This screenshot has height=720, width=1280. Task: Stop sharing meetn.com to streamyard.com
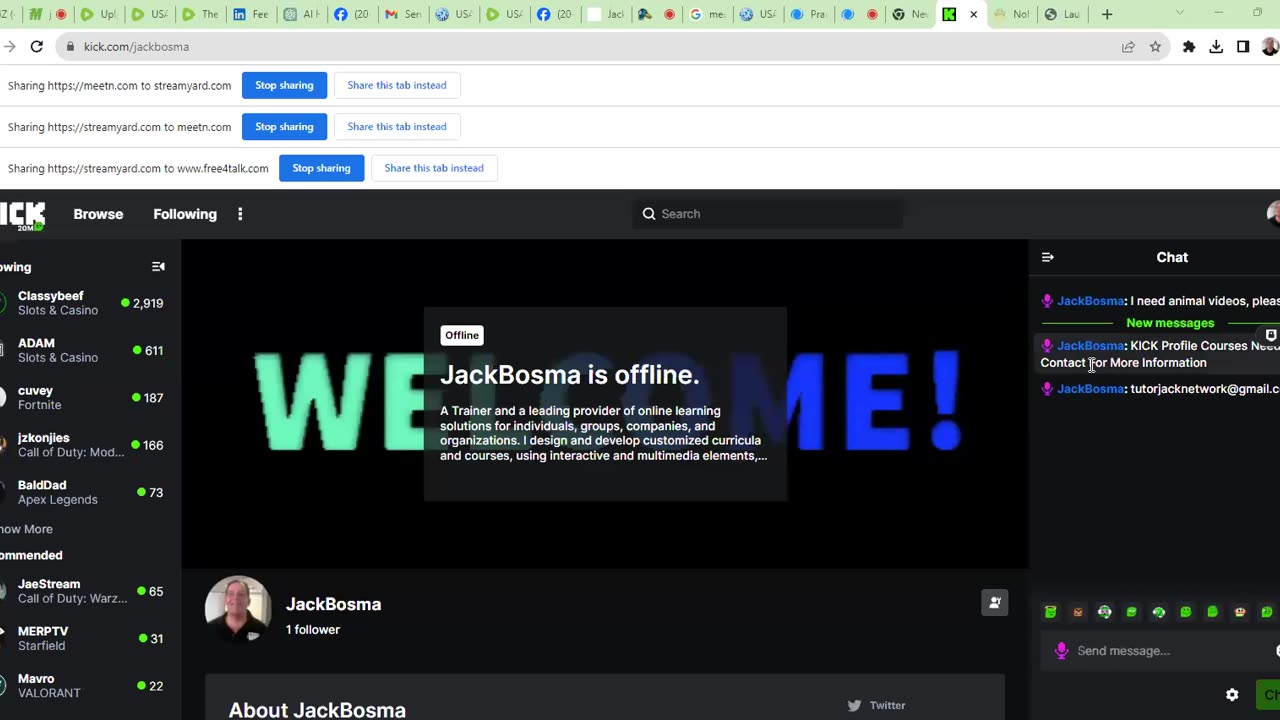point(284,85)
